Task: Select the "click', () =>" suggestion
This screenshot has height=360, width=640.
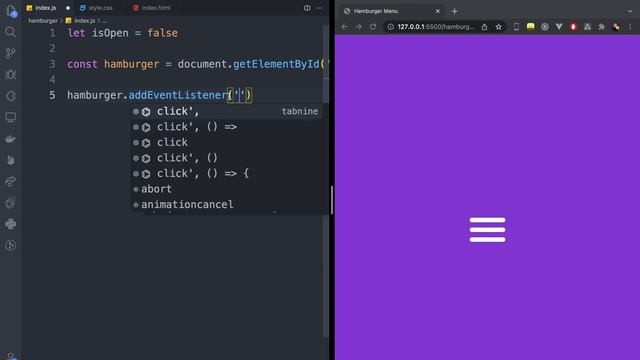Action: point(227,127)
